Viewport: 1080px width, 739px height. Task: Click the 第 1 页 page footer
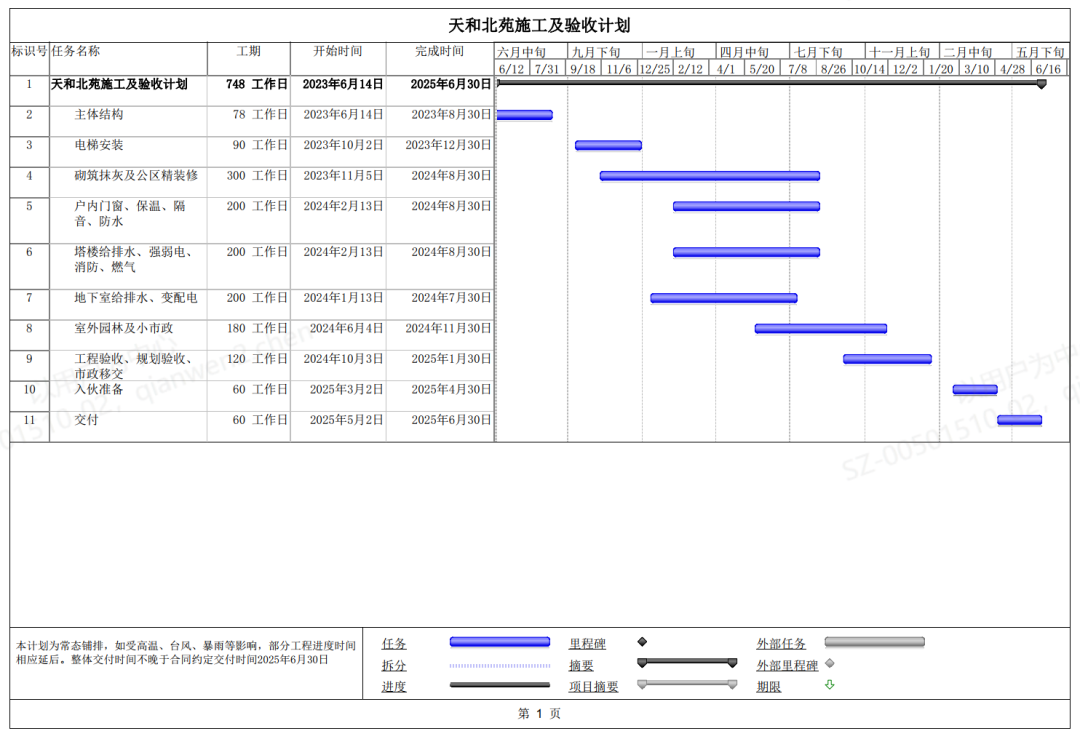coord(539,714)
